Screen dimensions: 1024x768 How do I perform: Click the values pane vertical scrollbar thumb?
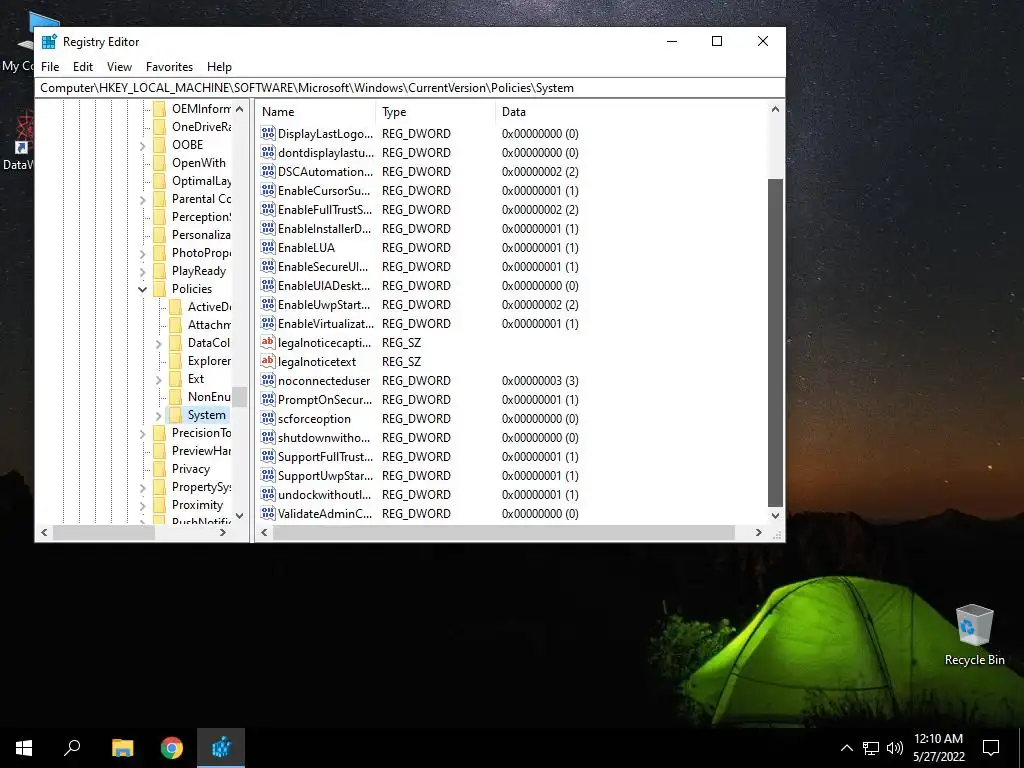tap(775, 343)
